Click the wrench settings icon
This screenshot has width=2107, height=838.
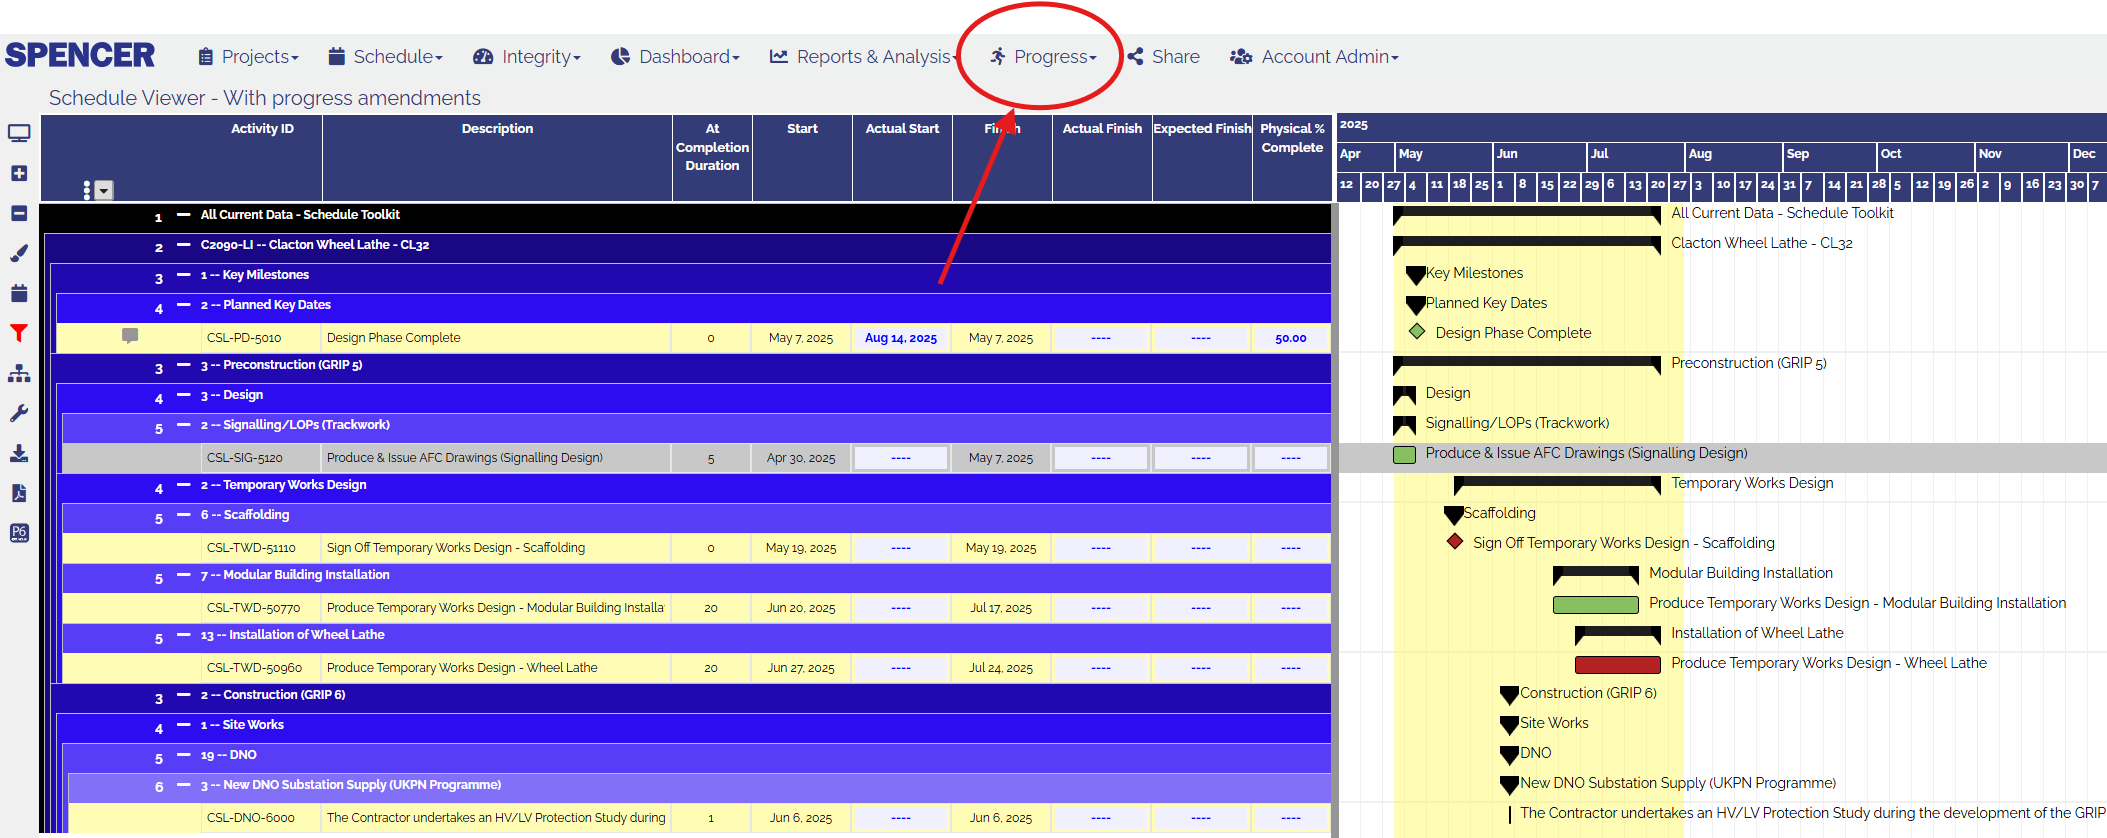19,413
